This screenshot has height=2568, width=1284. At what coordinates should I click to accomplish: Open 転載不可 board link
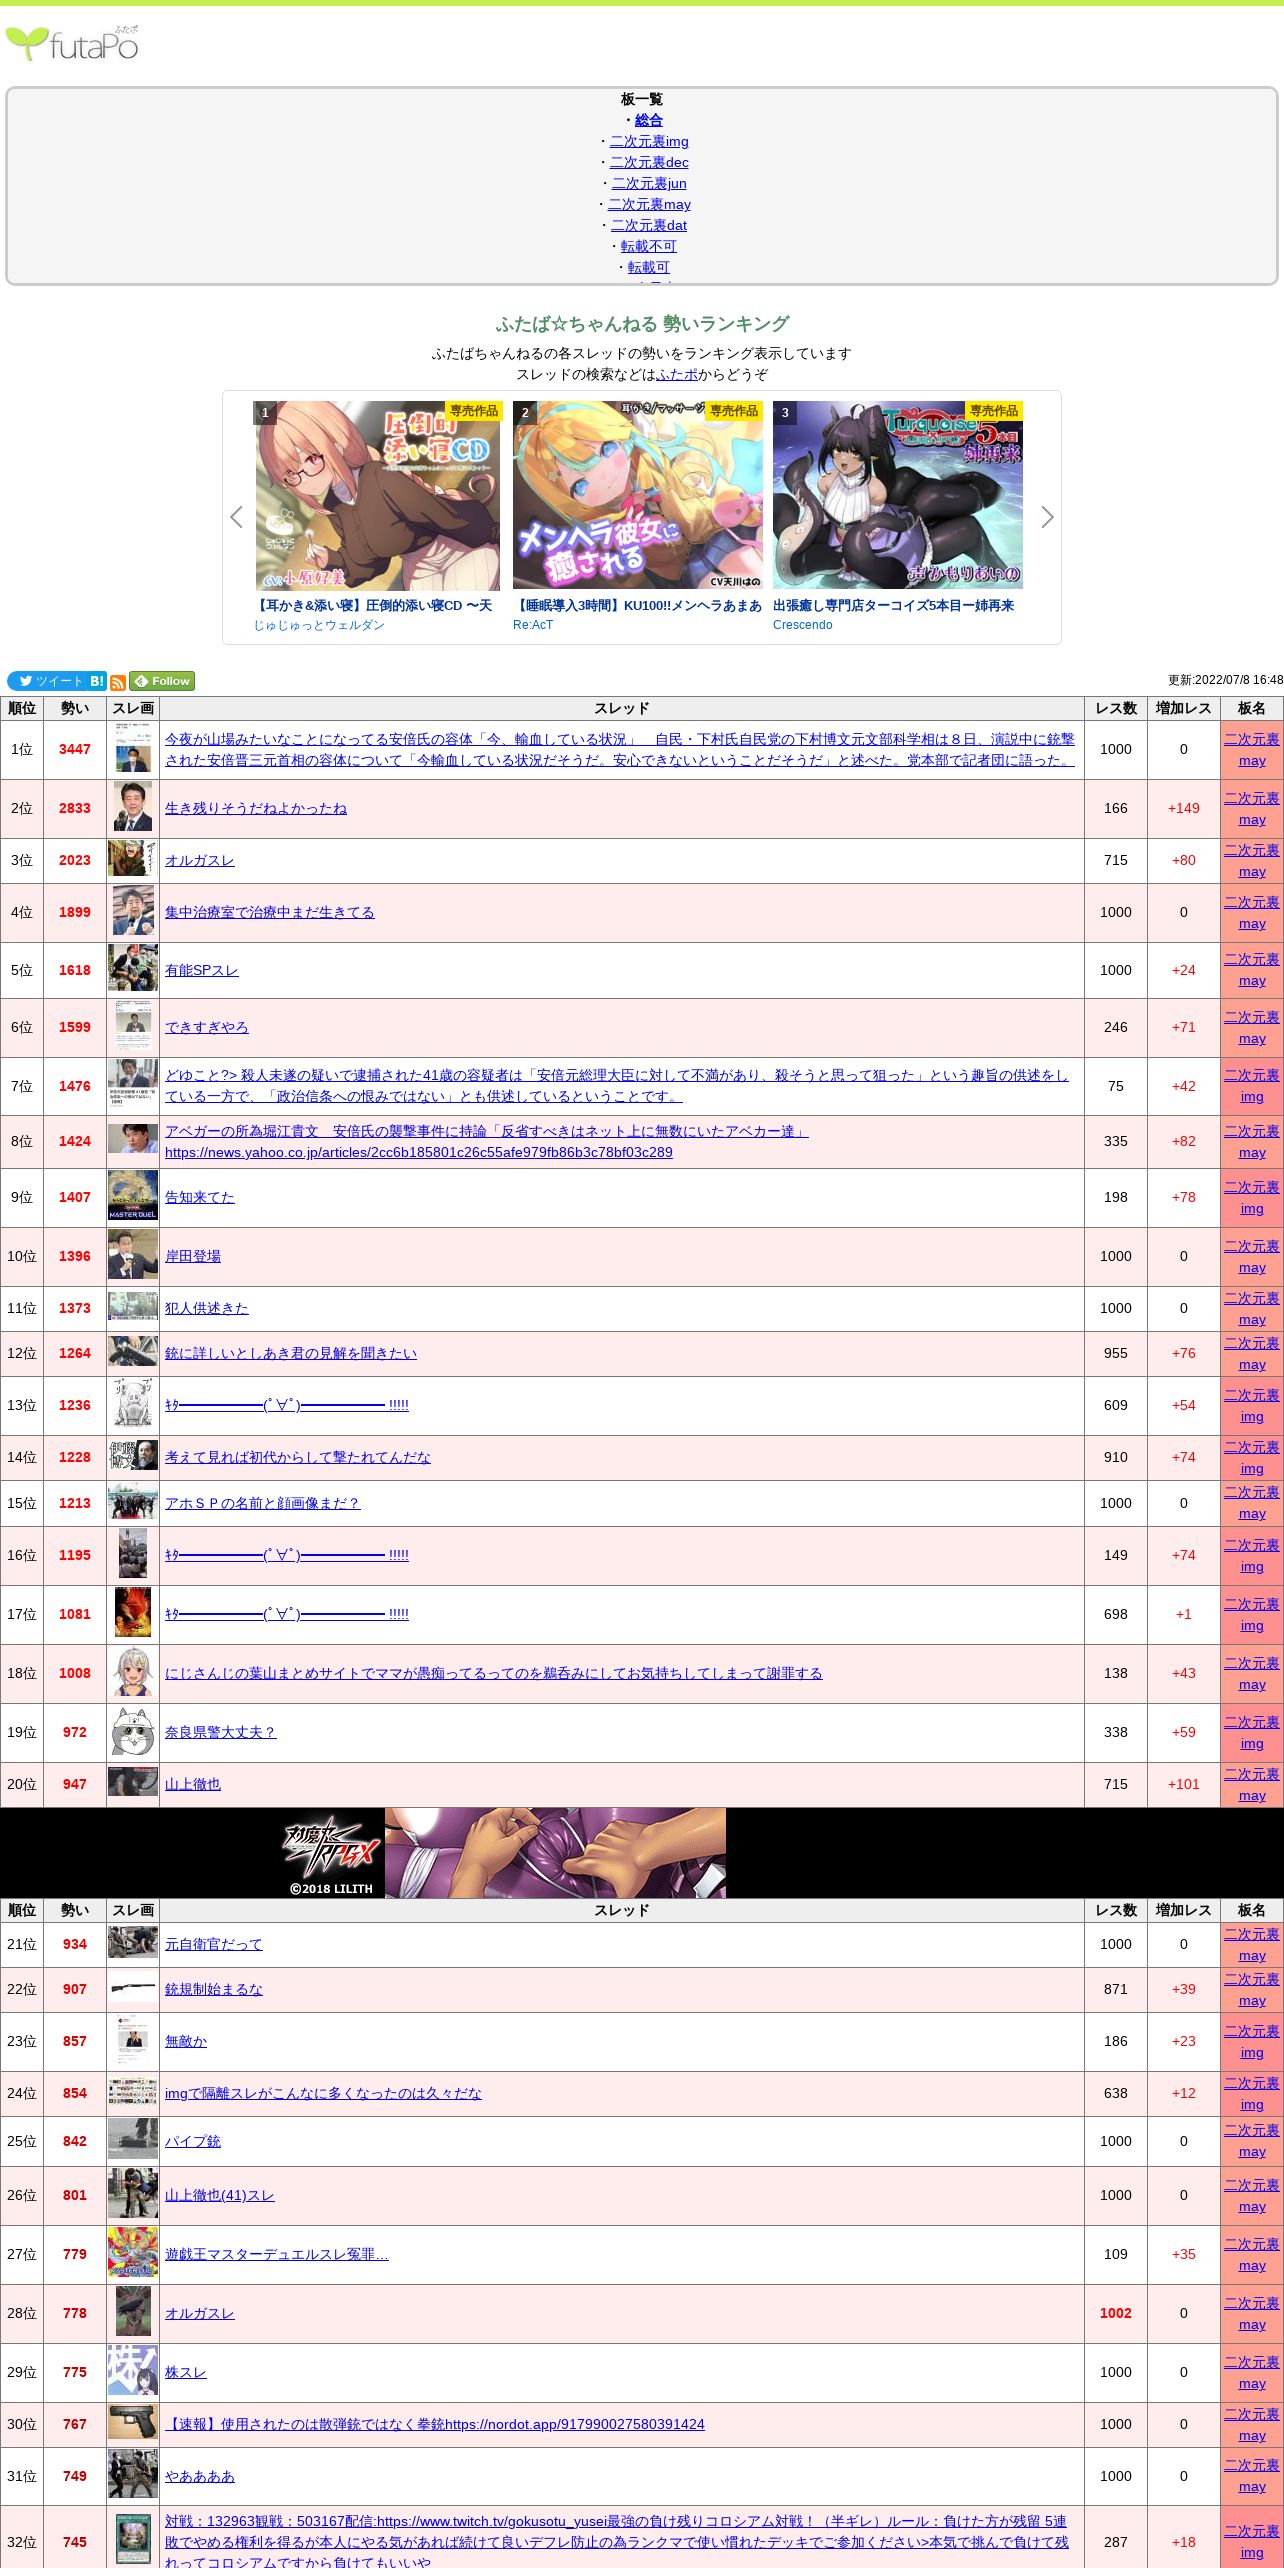[x=649, y=246]
